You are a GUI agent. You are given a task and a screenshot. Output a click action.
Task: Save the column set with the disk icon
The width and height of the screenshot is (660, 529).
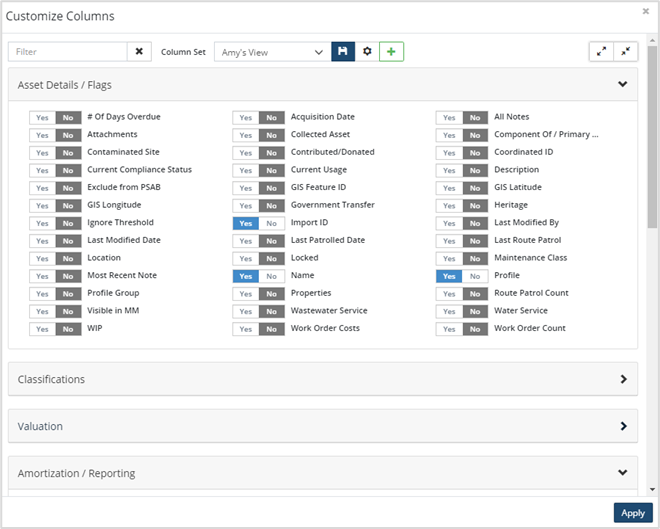coord(343,51)
